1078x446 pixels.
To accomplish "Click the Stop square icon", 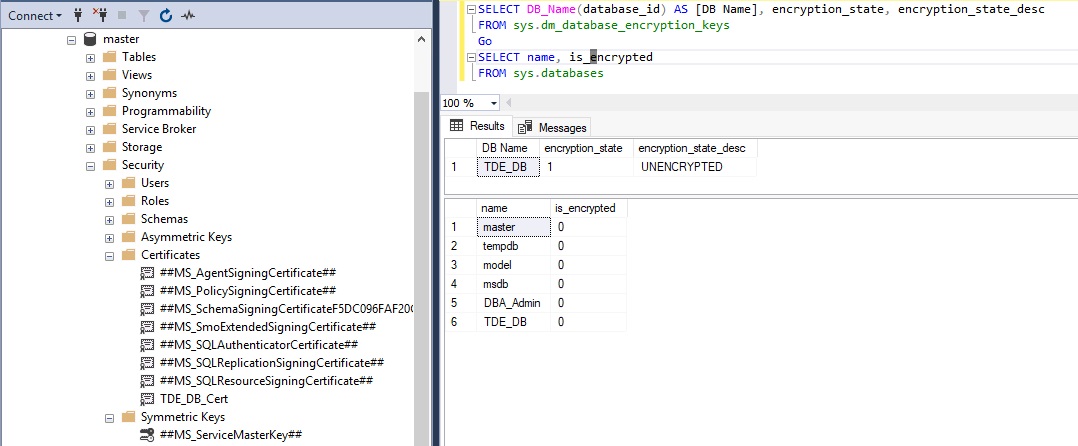I will 122,15.
